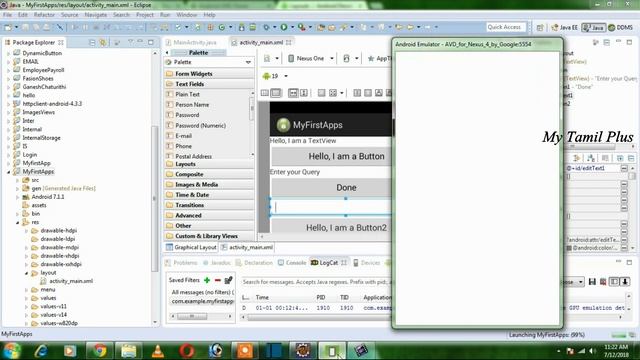Open the Package Explorer view menu
Image resolution: width=640 pixels, height=360 pixels.
(x=130, y=42)
